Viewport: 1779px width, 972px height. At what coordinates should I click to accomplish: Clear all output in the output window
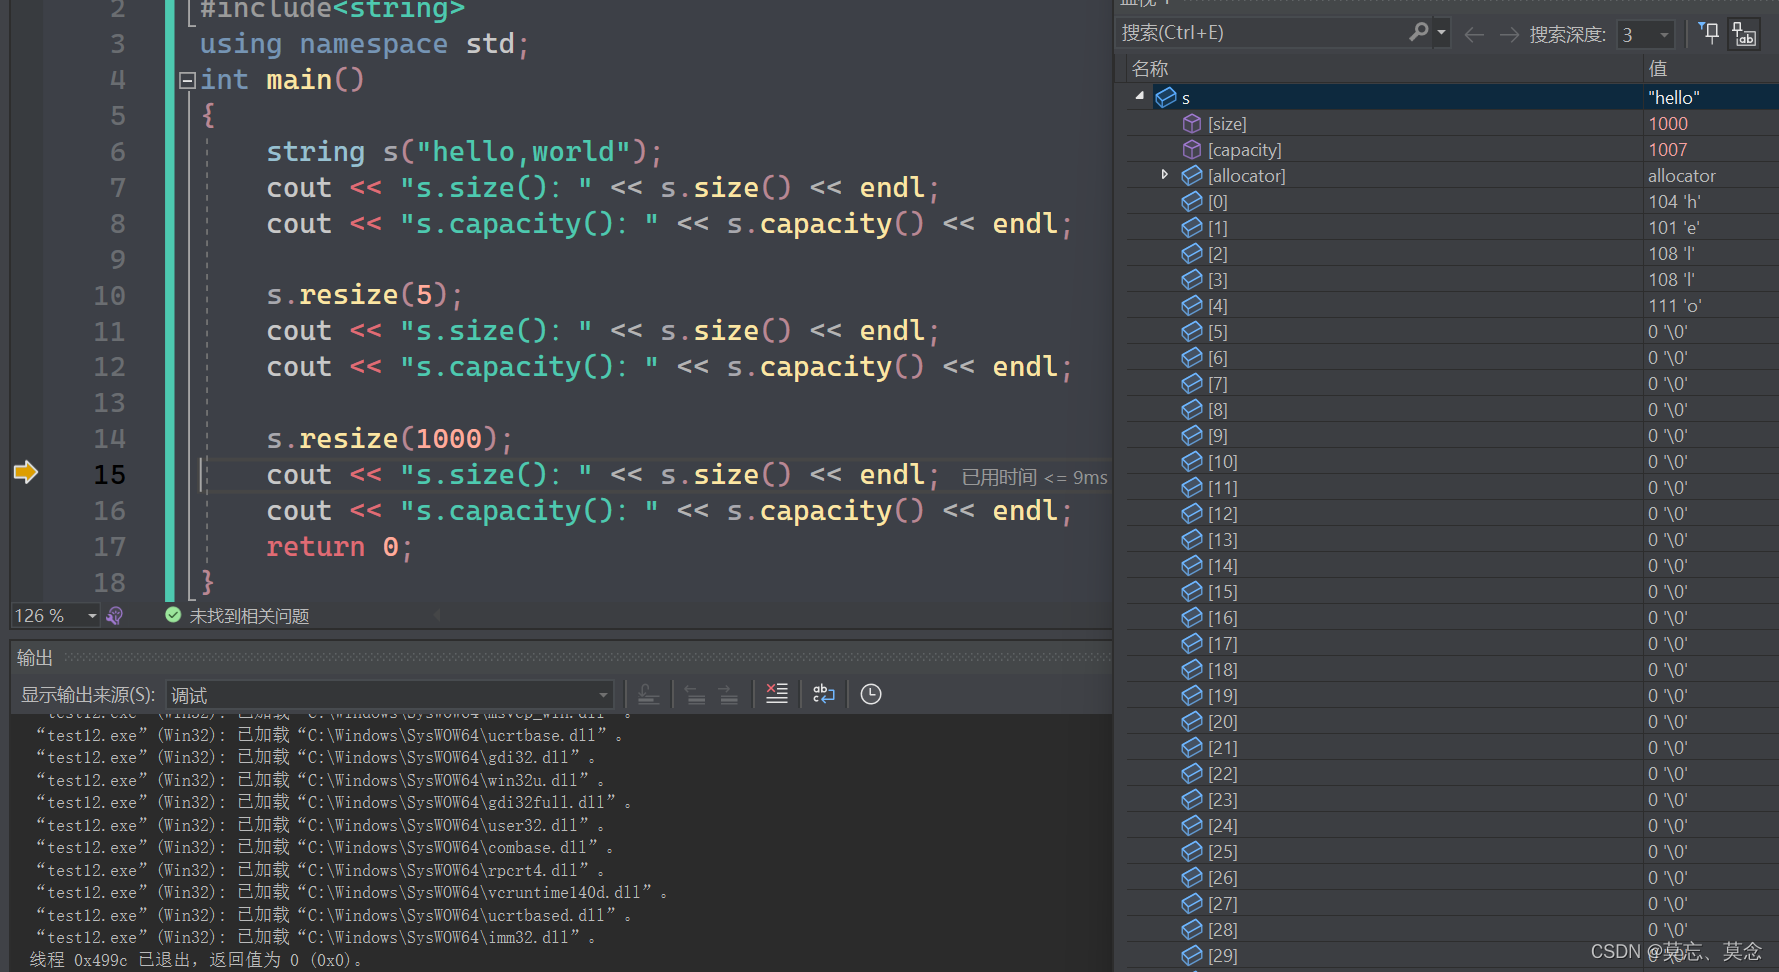pyautogui.click(x=777, y=693)
